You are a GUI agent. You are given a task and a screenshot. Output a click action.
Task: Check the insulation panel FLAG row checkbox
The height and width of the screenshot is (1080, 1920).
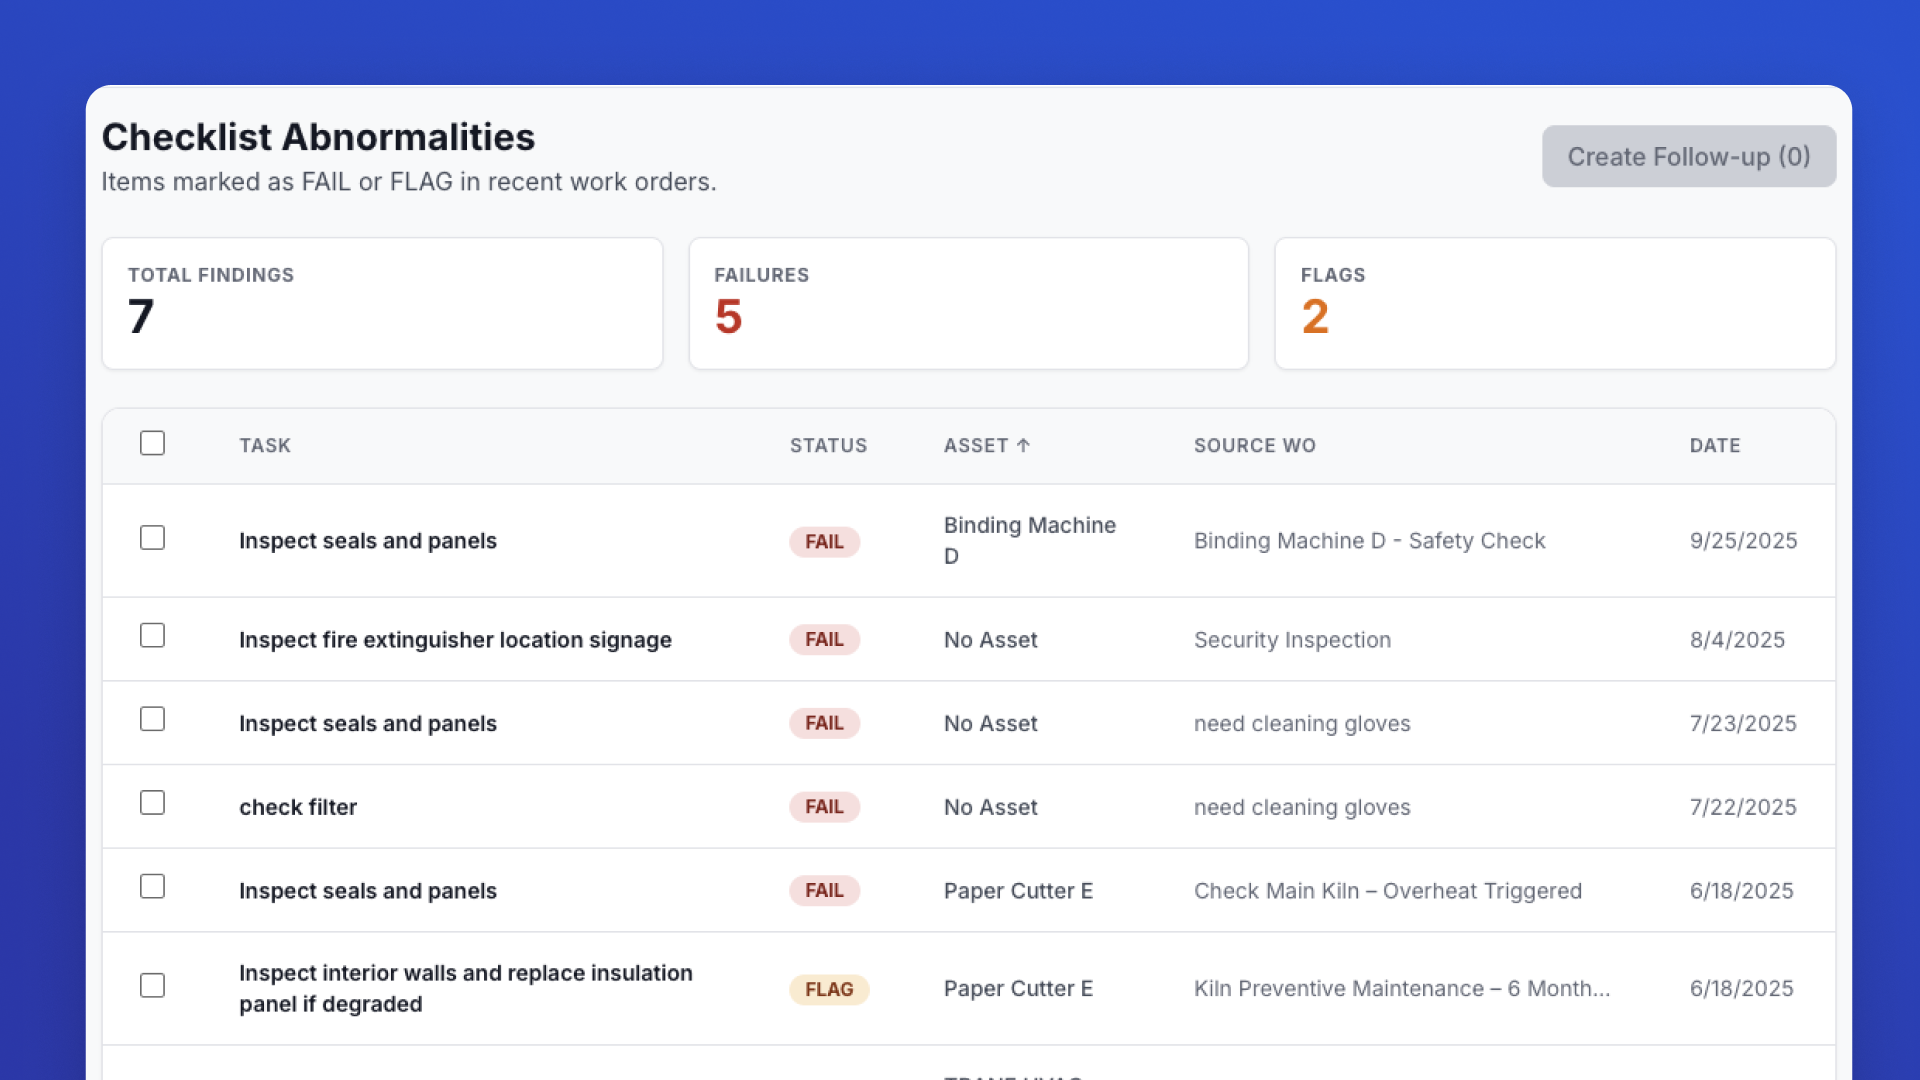[x=152, y=985]
